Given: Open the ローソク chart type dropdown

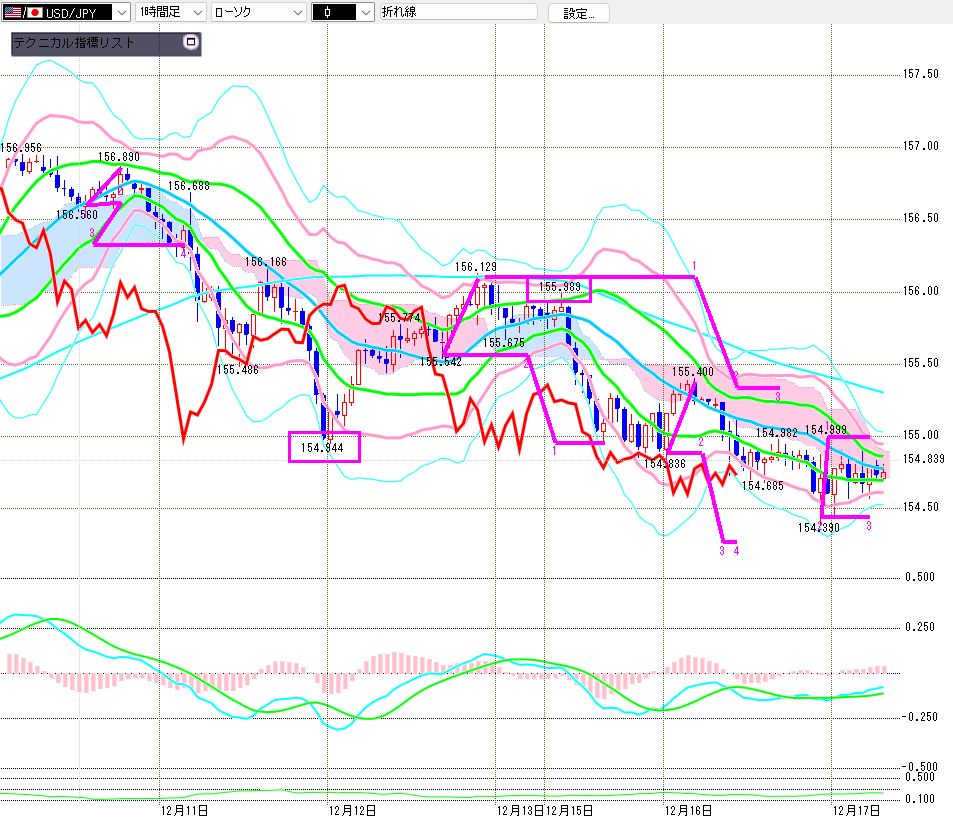Looking at the screenshot, I should (296, 13).
